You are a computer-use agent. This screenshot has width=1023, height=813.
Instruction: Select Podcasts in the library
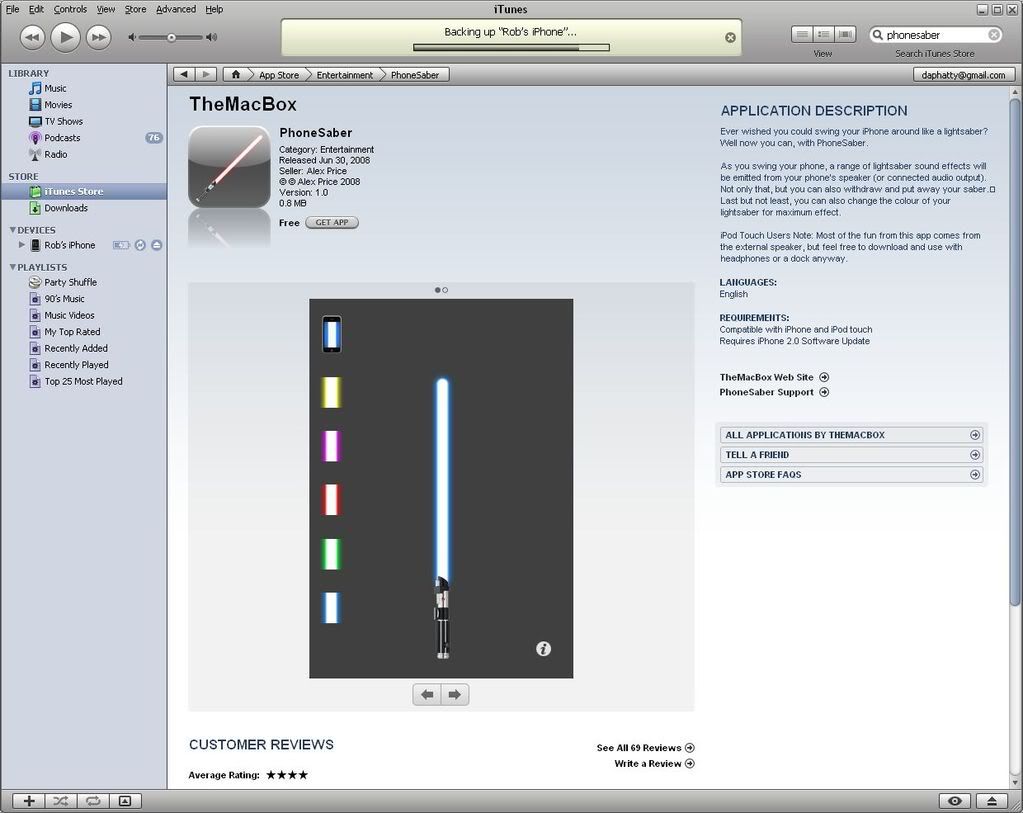[62, 138]
